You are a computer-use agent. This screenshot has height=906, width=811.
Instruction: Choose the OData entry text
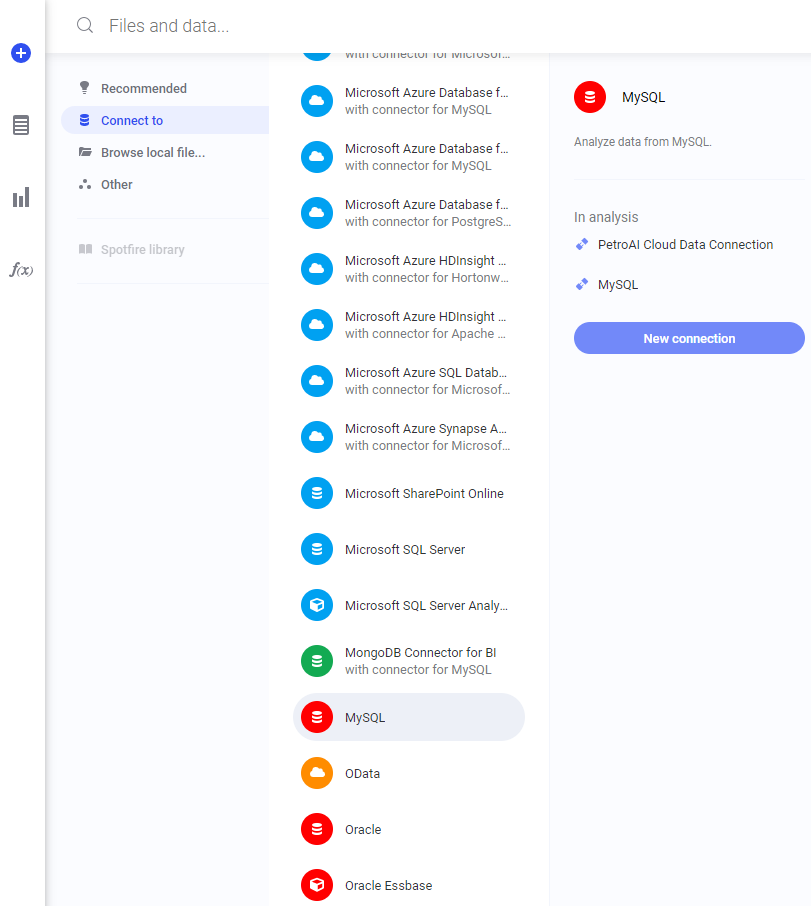click(x=362, y=774)
